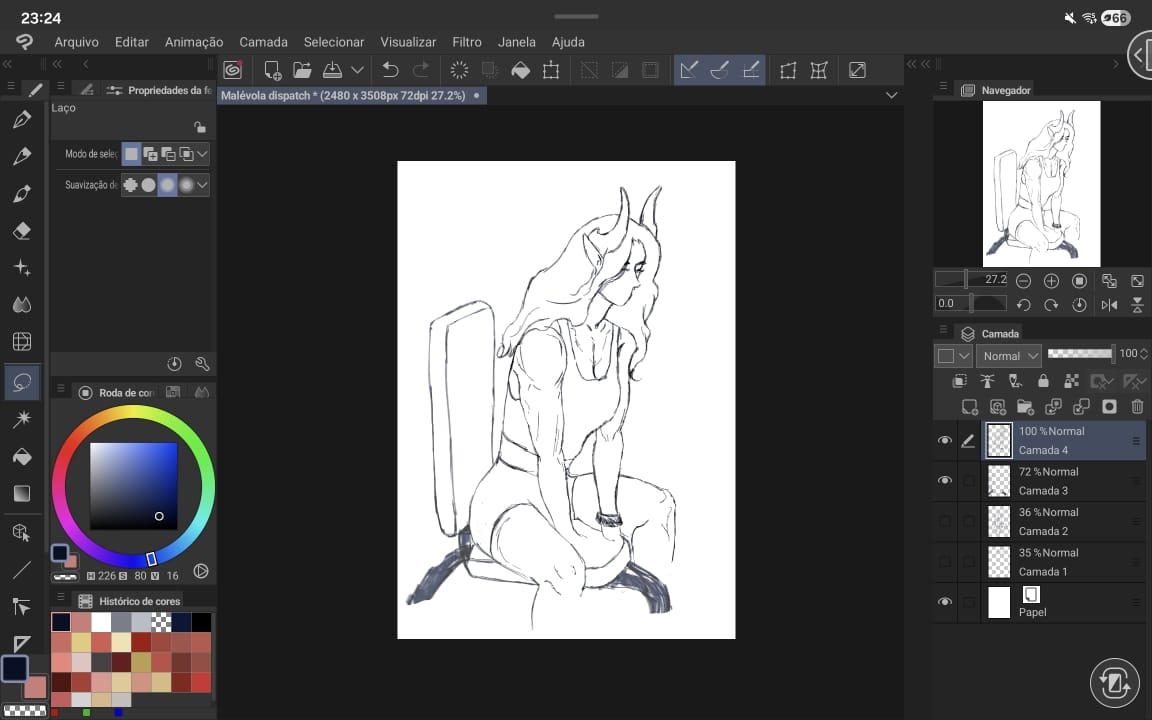Pick the red swatch in color history

click(201, 682)
